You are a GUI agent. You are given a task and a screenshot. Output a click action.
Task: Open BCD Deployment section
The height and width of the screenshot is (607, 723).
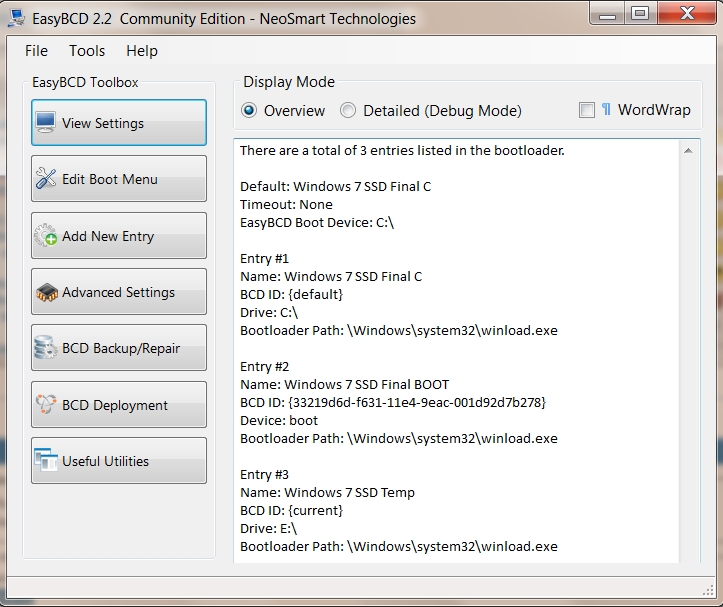pyautogui.click(x=119, y=405)
